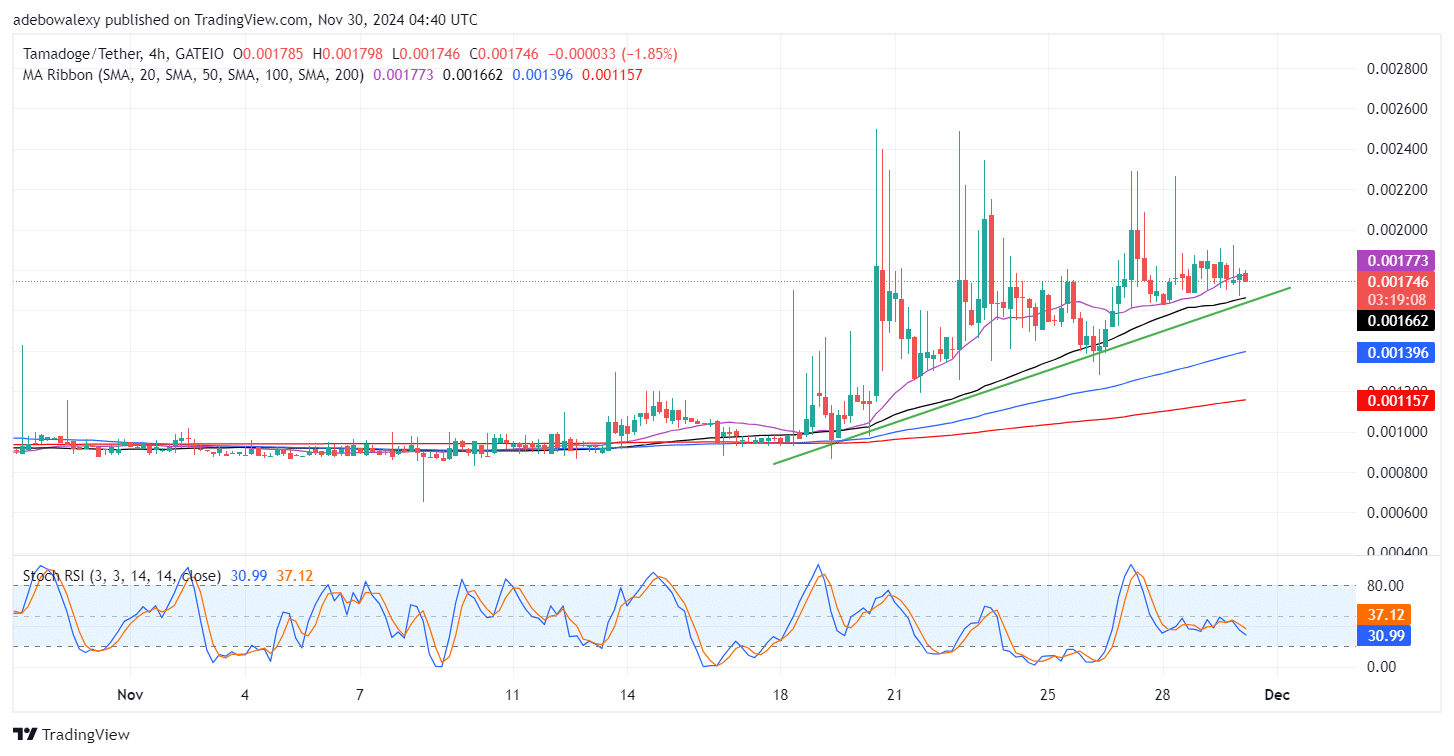This screenshot has width=1454, height=756.
Task: Click the 11 date label on time axis
Action: tap(513, 695)
